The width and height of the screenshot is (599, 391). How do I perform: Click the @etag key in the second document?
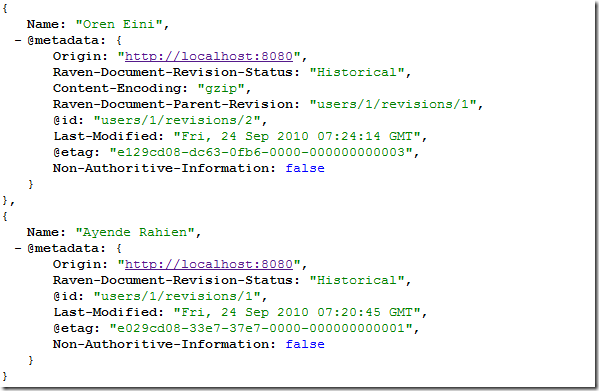point(76,328)
